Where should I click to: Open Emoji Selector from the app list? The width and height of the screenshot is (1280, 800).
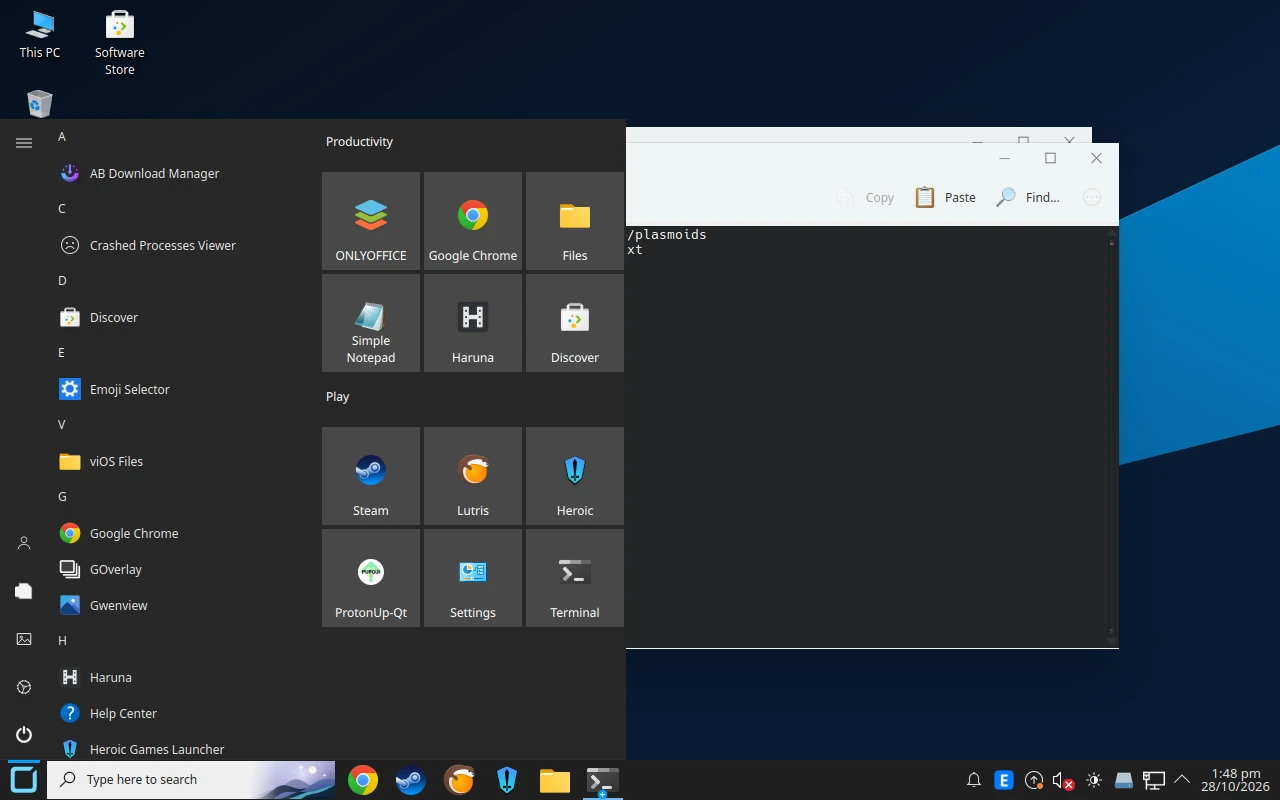180,389
